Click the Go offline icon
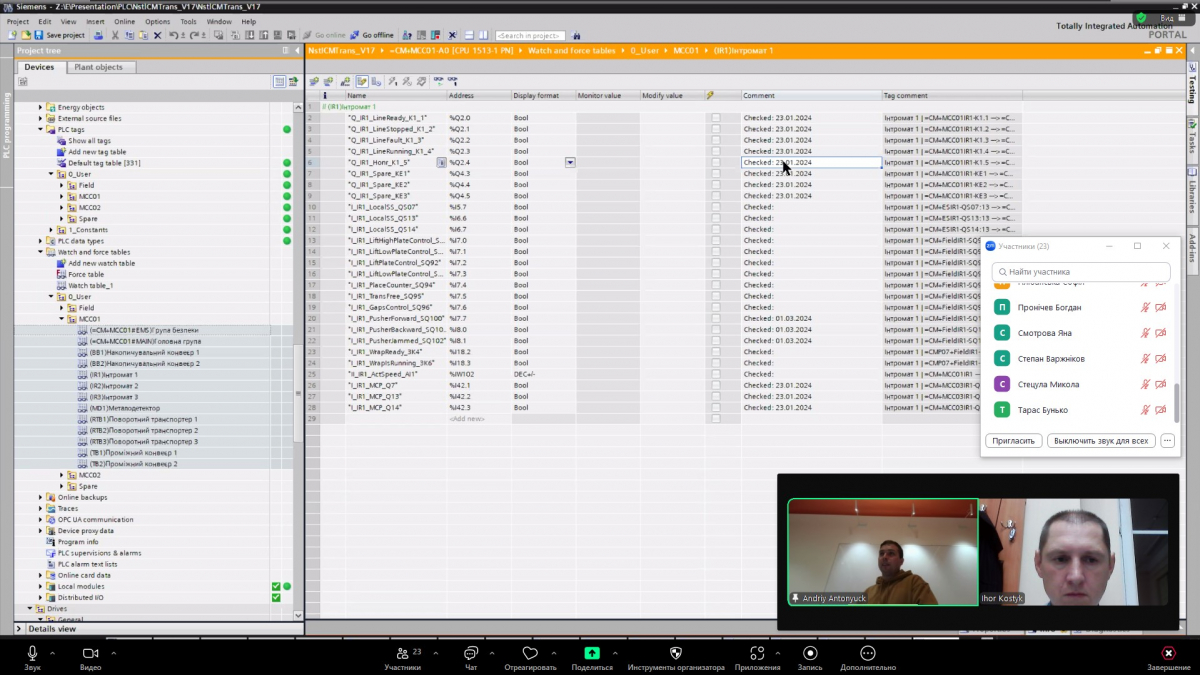This screenshot has height=675, width=1200. click(x=354, y=35)
